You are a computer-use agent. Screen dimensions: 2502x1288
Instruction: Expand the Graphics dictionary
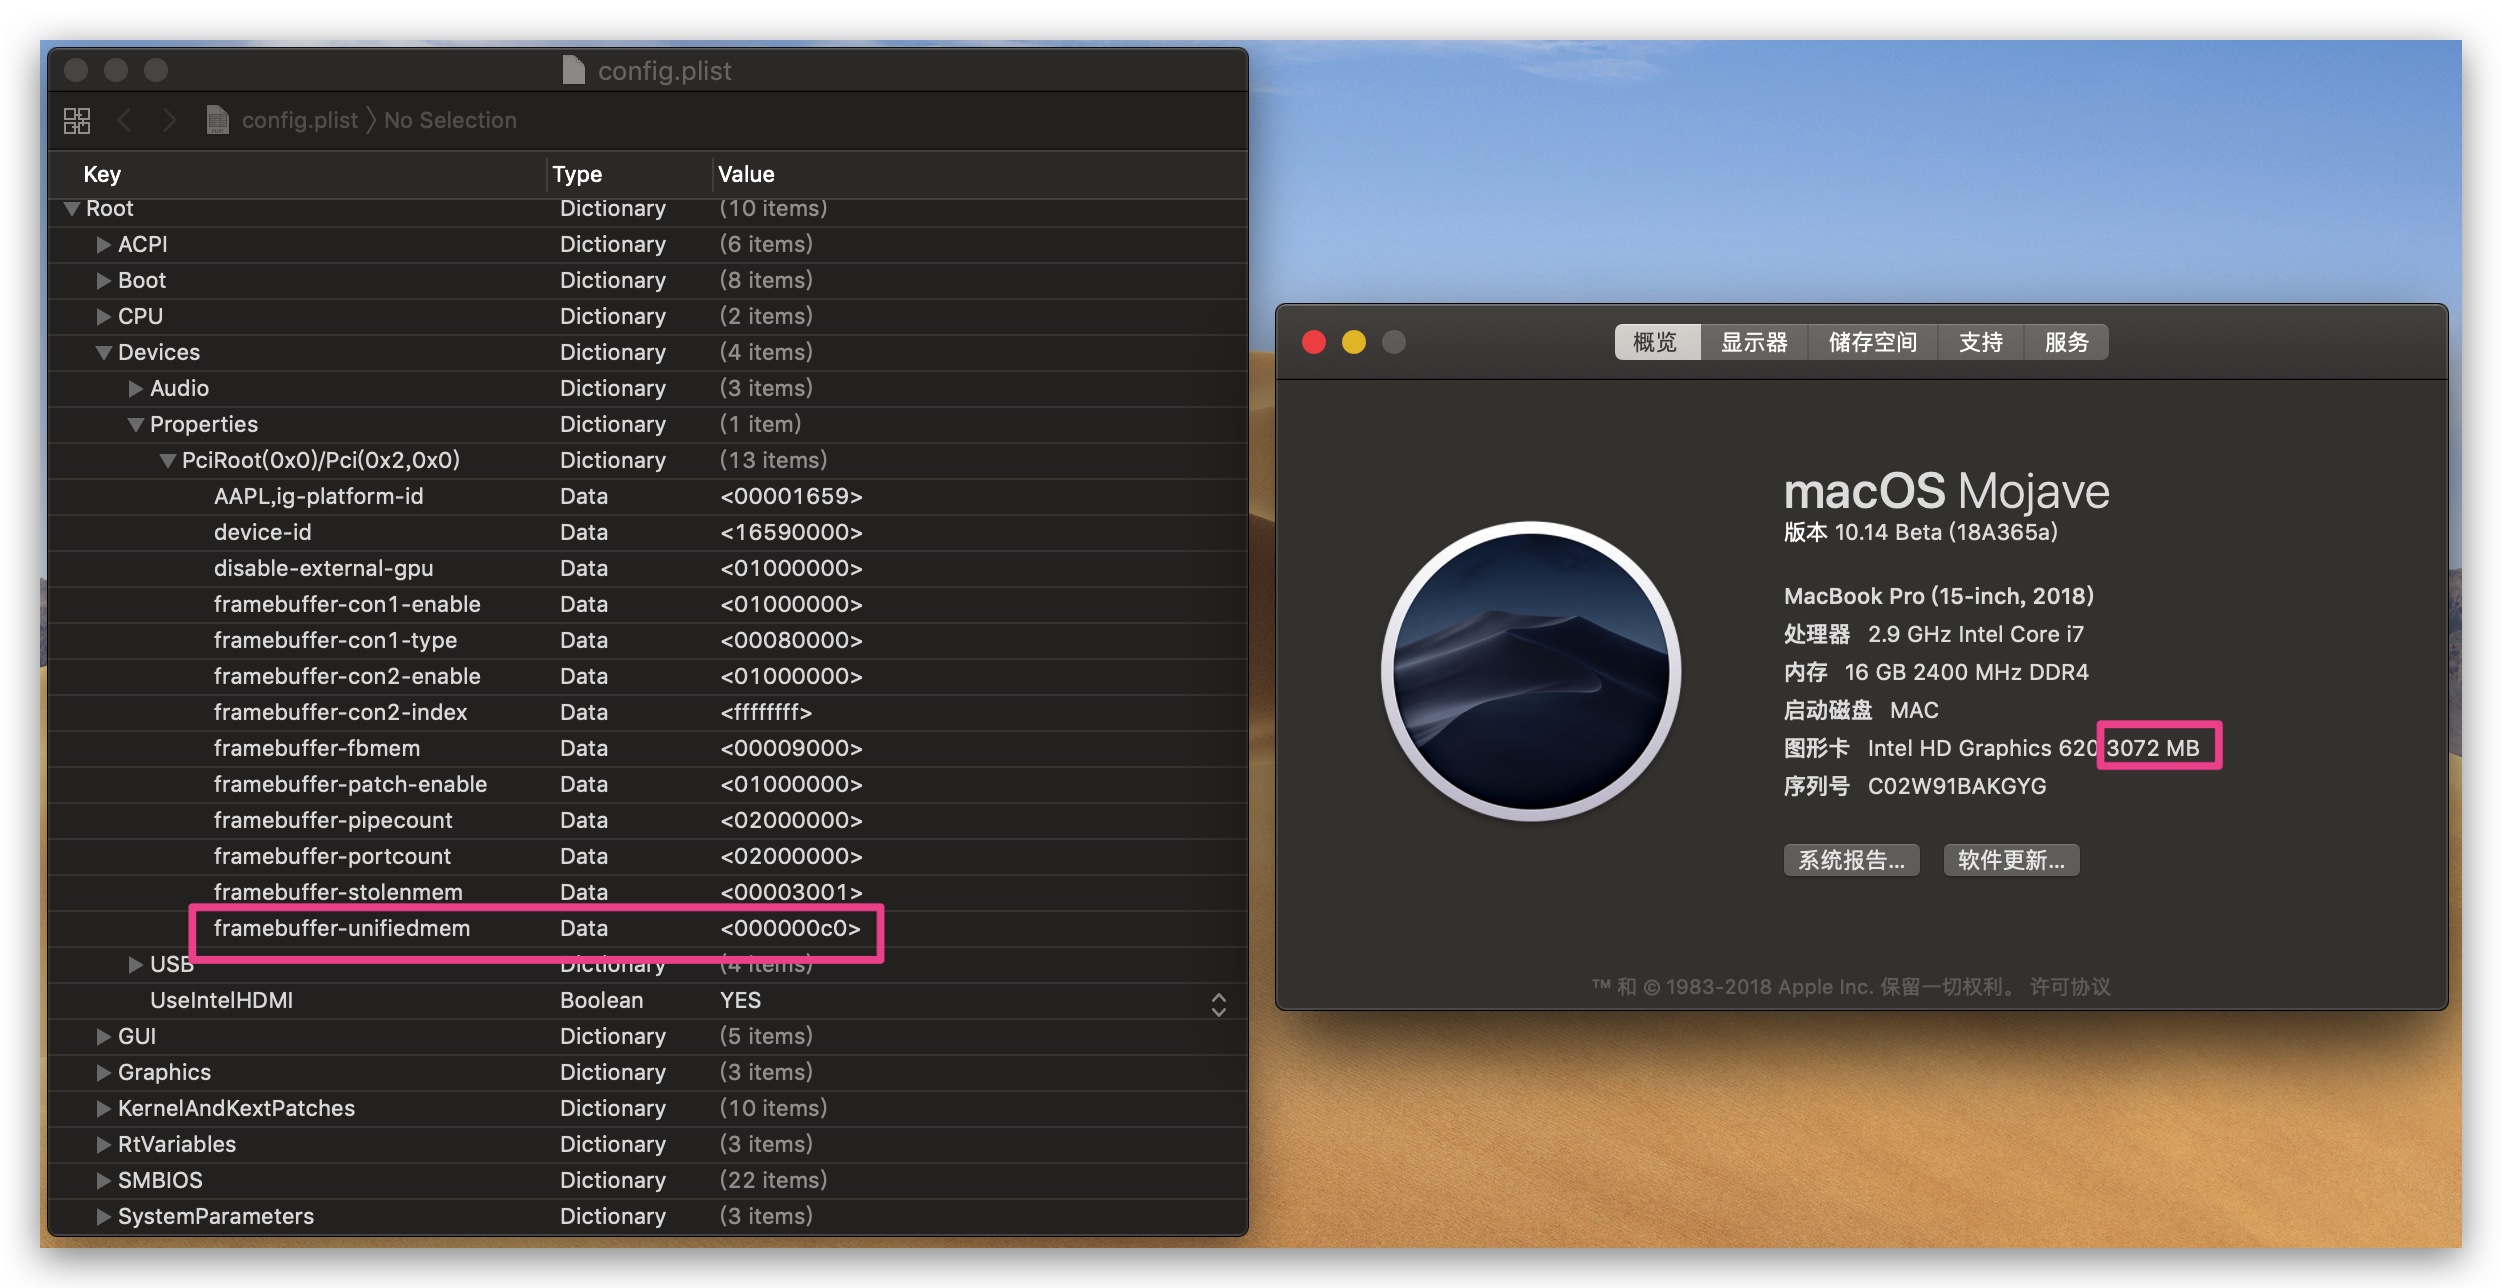[103, 1073]
